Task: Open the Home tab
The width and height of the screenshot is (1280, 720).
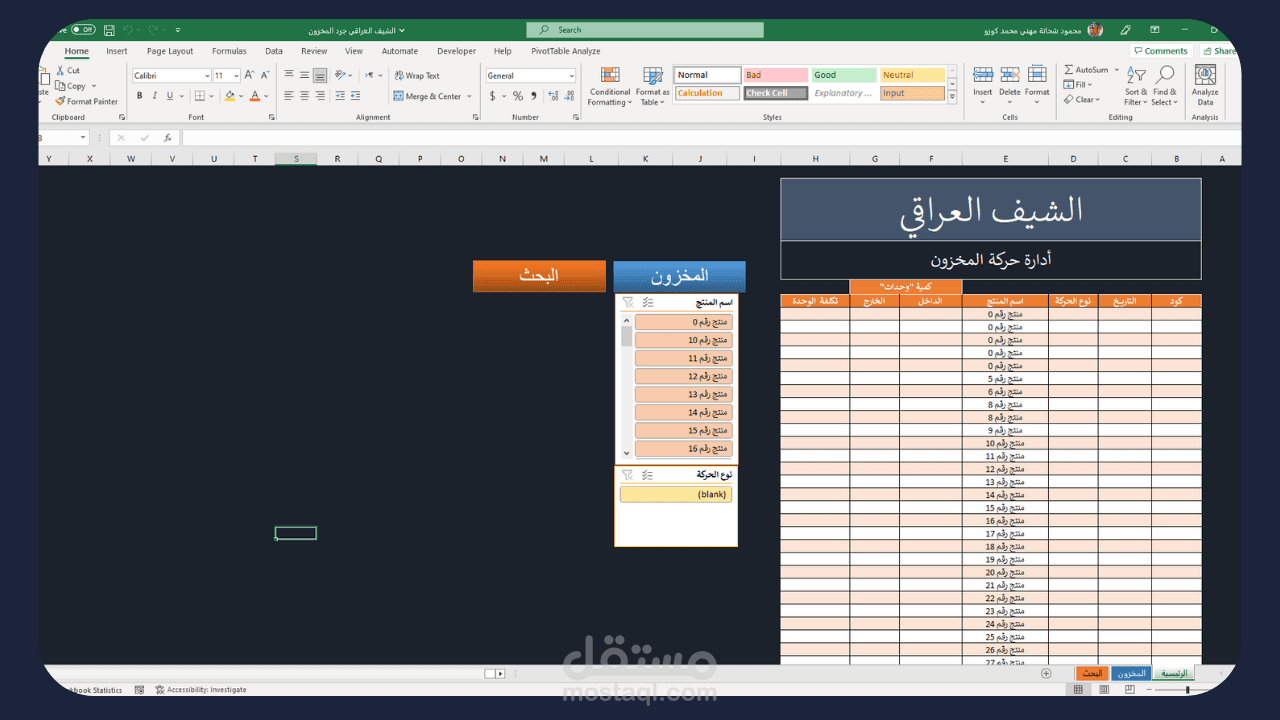Action: click(77, 51)
